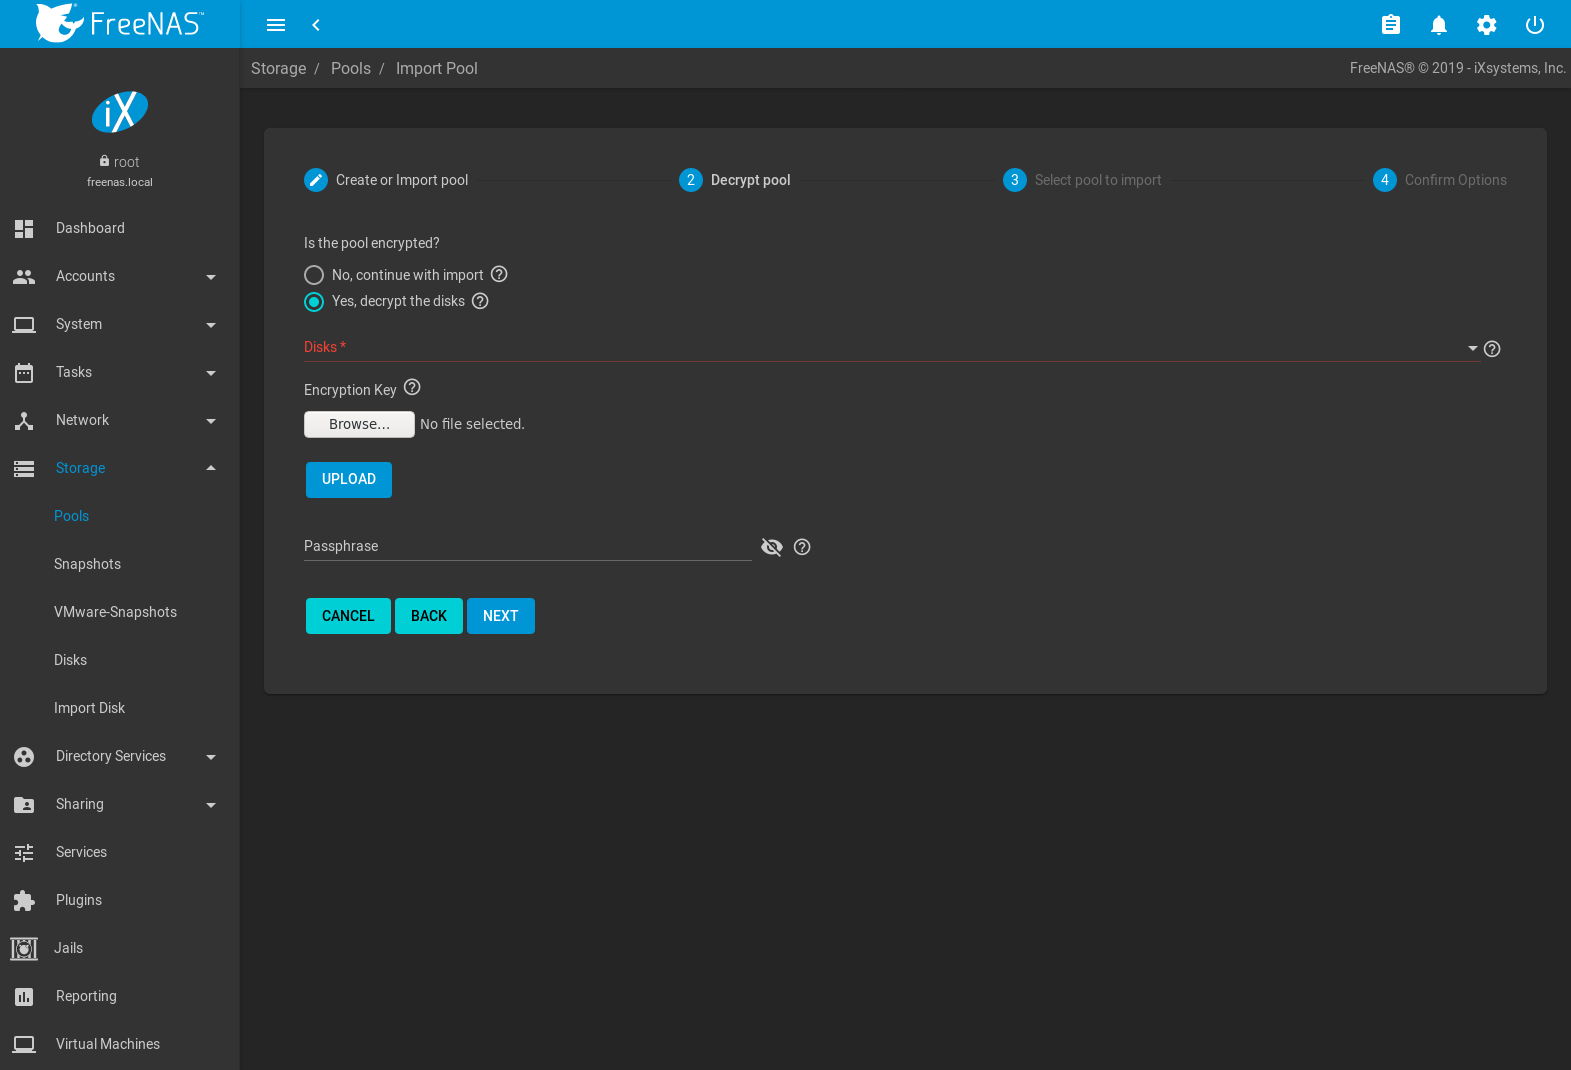This screenshot has width=1571, height=1070.
Task: Toggle passphrase visibility eye icon
Action: (x=772, y=547)
